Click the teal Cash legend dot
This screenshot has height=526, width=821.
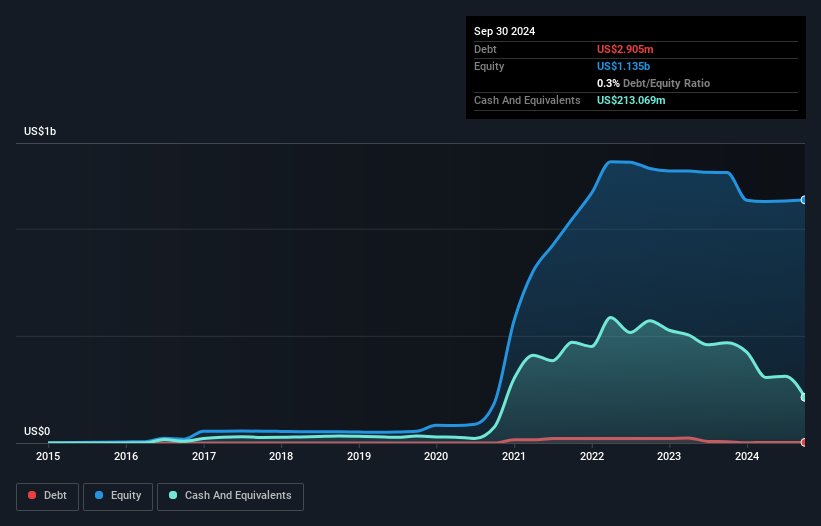(x=173, y=495)
